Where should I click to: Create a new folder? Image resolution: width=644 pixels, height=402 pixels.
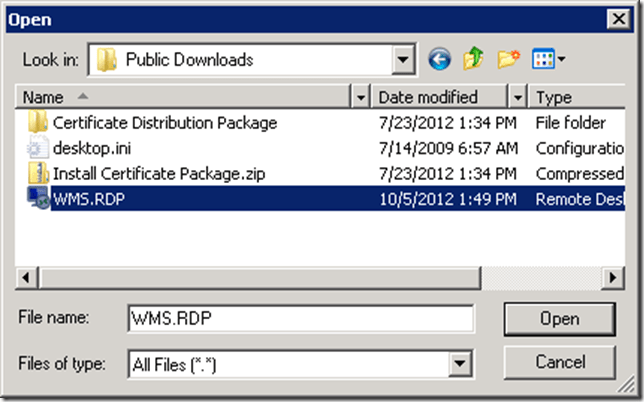tap(507, 60)
